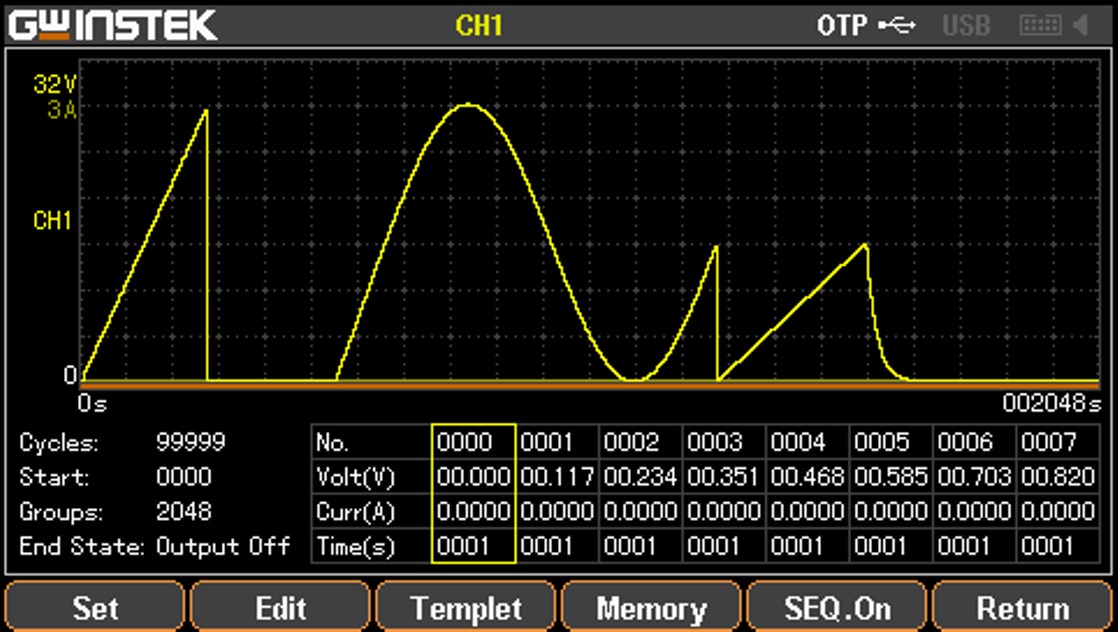Click the sine peak on the waveform graph

point(467,105)
